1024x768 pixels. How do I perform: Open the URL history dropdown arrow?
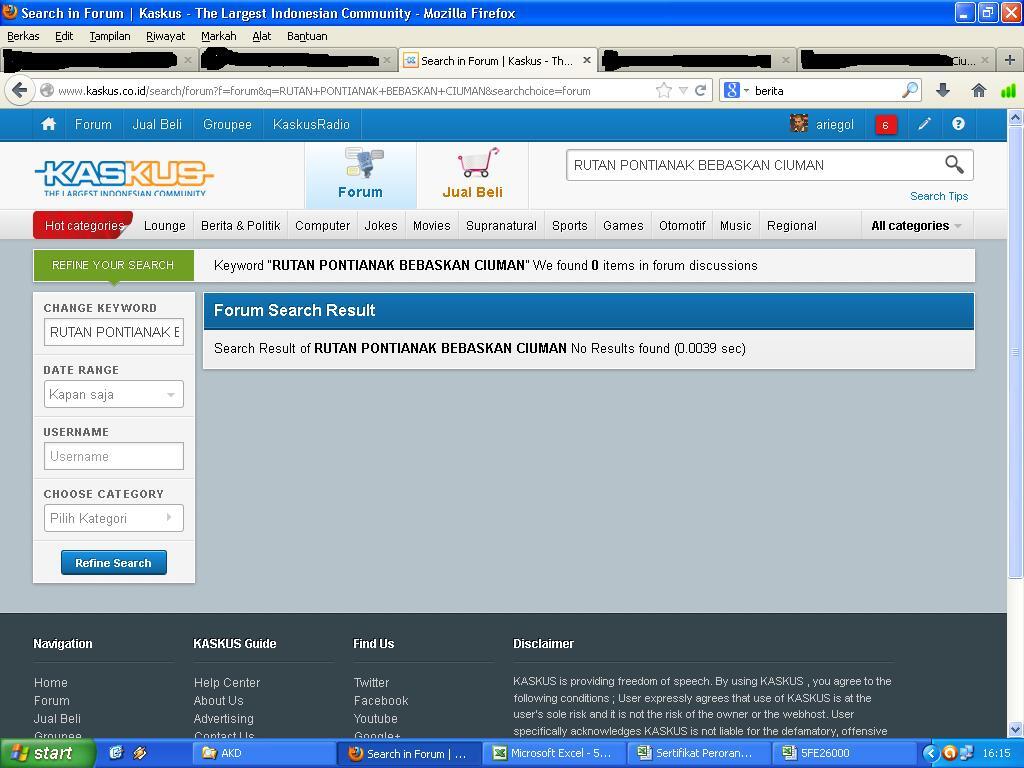click(683, 90)
